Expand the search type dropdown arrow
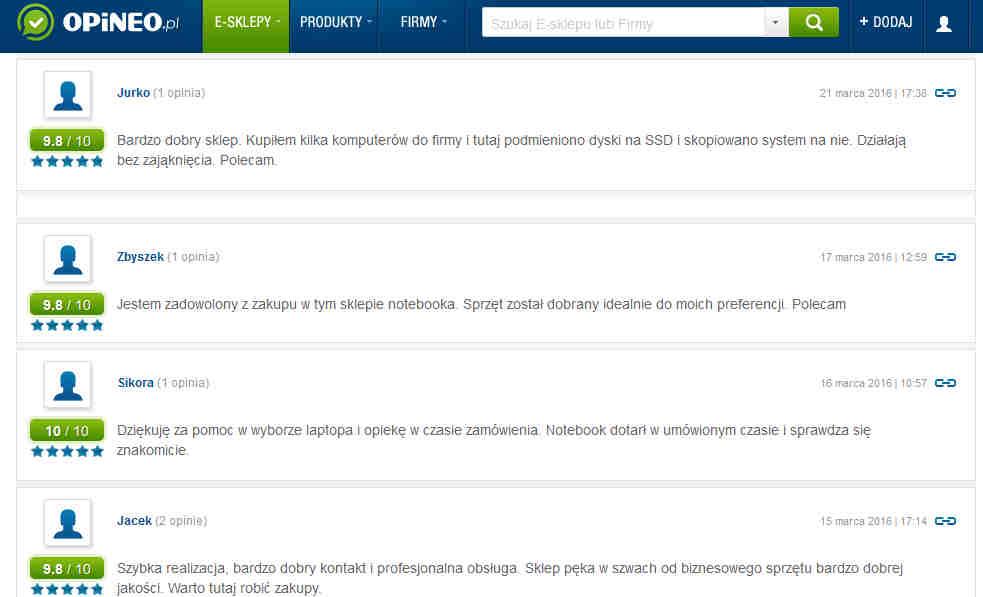 tap(775, 23)
